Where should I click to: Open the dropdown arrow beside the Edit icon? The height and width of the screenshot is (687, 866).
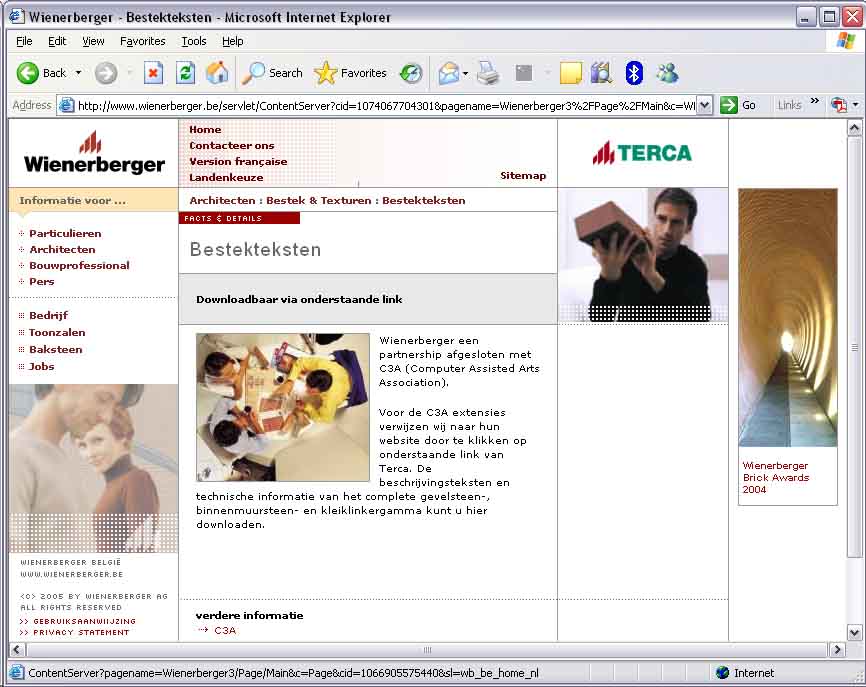click(547, 73)
